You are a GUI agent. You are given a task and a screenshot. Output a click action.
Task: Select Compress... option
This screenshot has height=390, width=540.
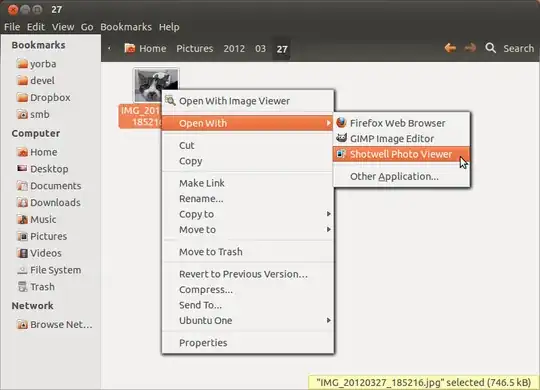(248, 289)
